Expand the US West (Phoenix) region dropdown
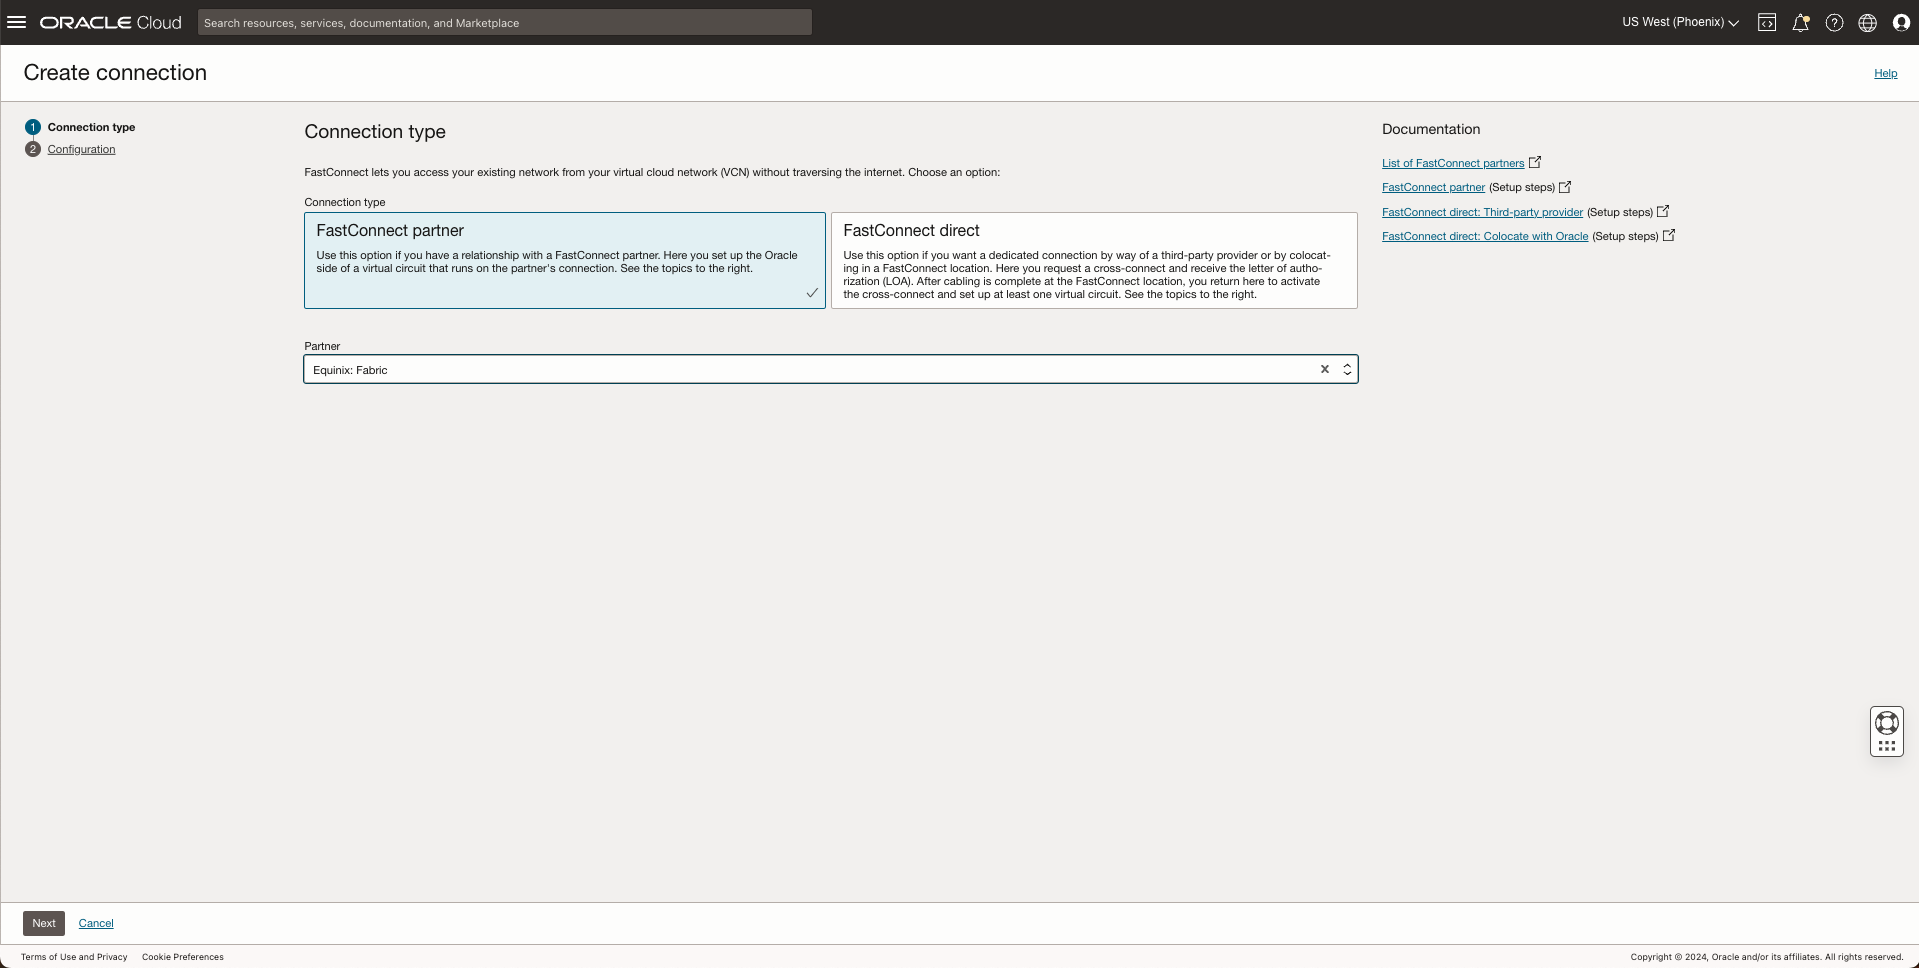This screenshot has height=968, width=1919. tap(1680, 22)
